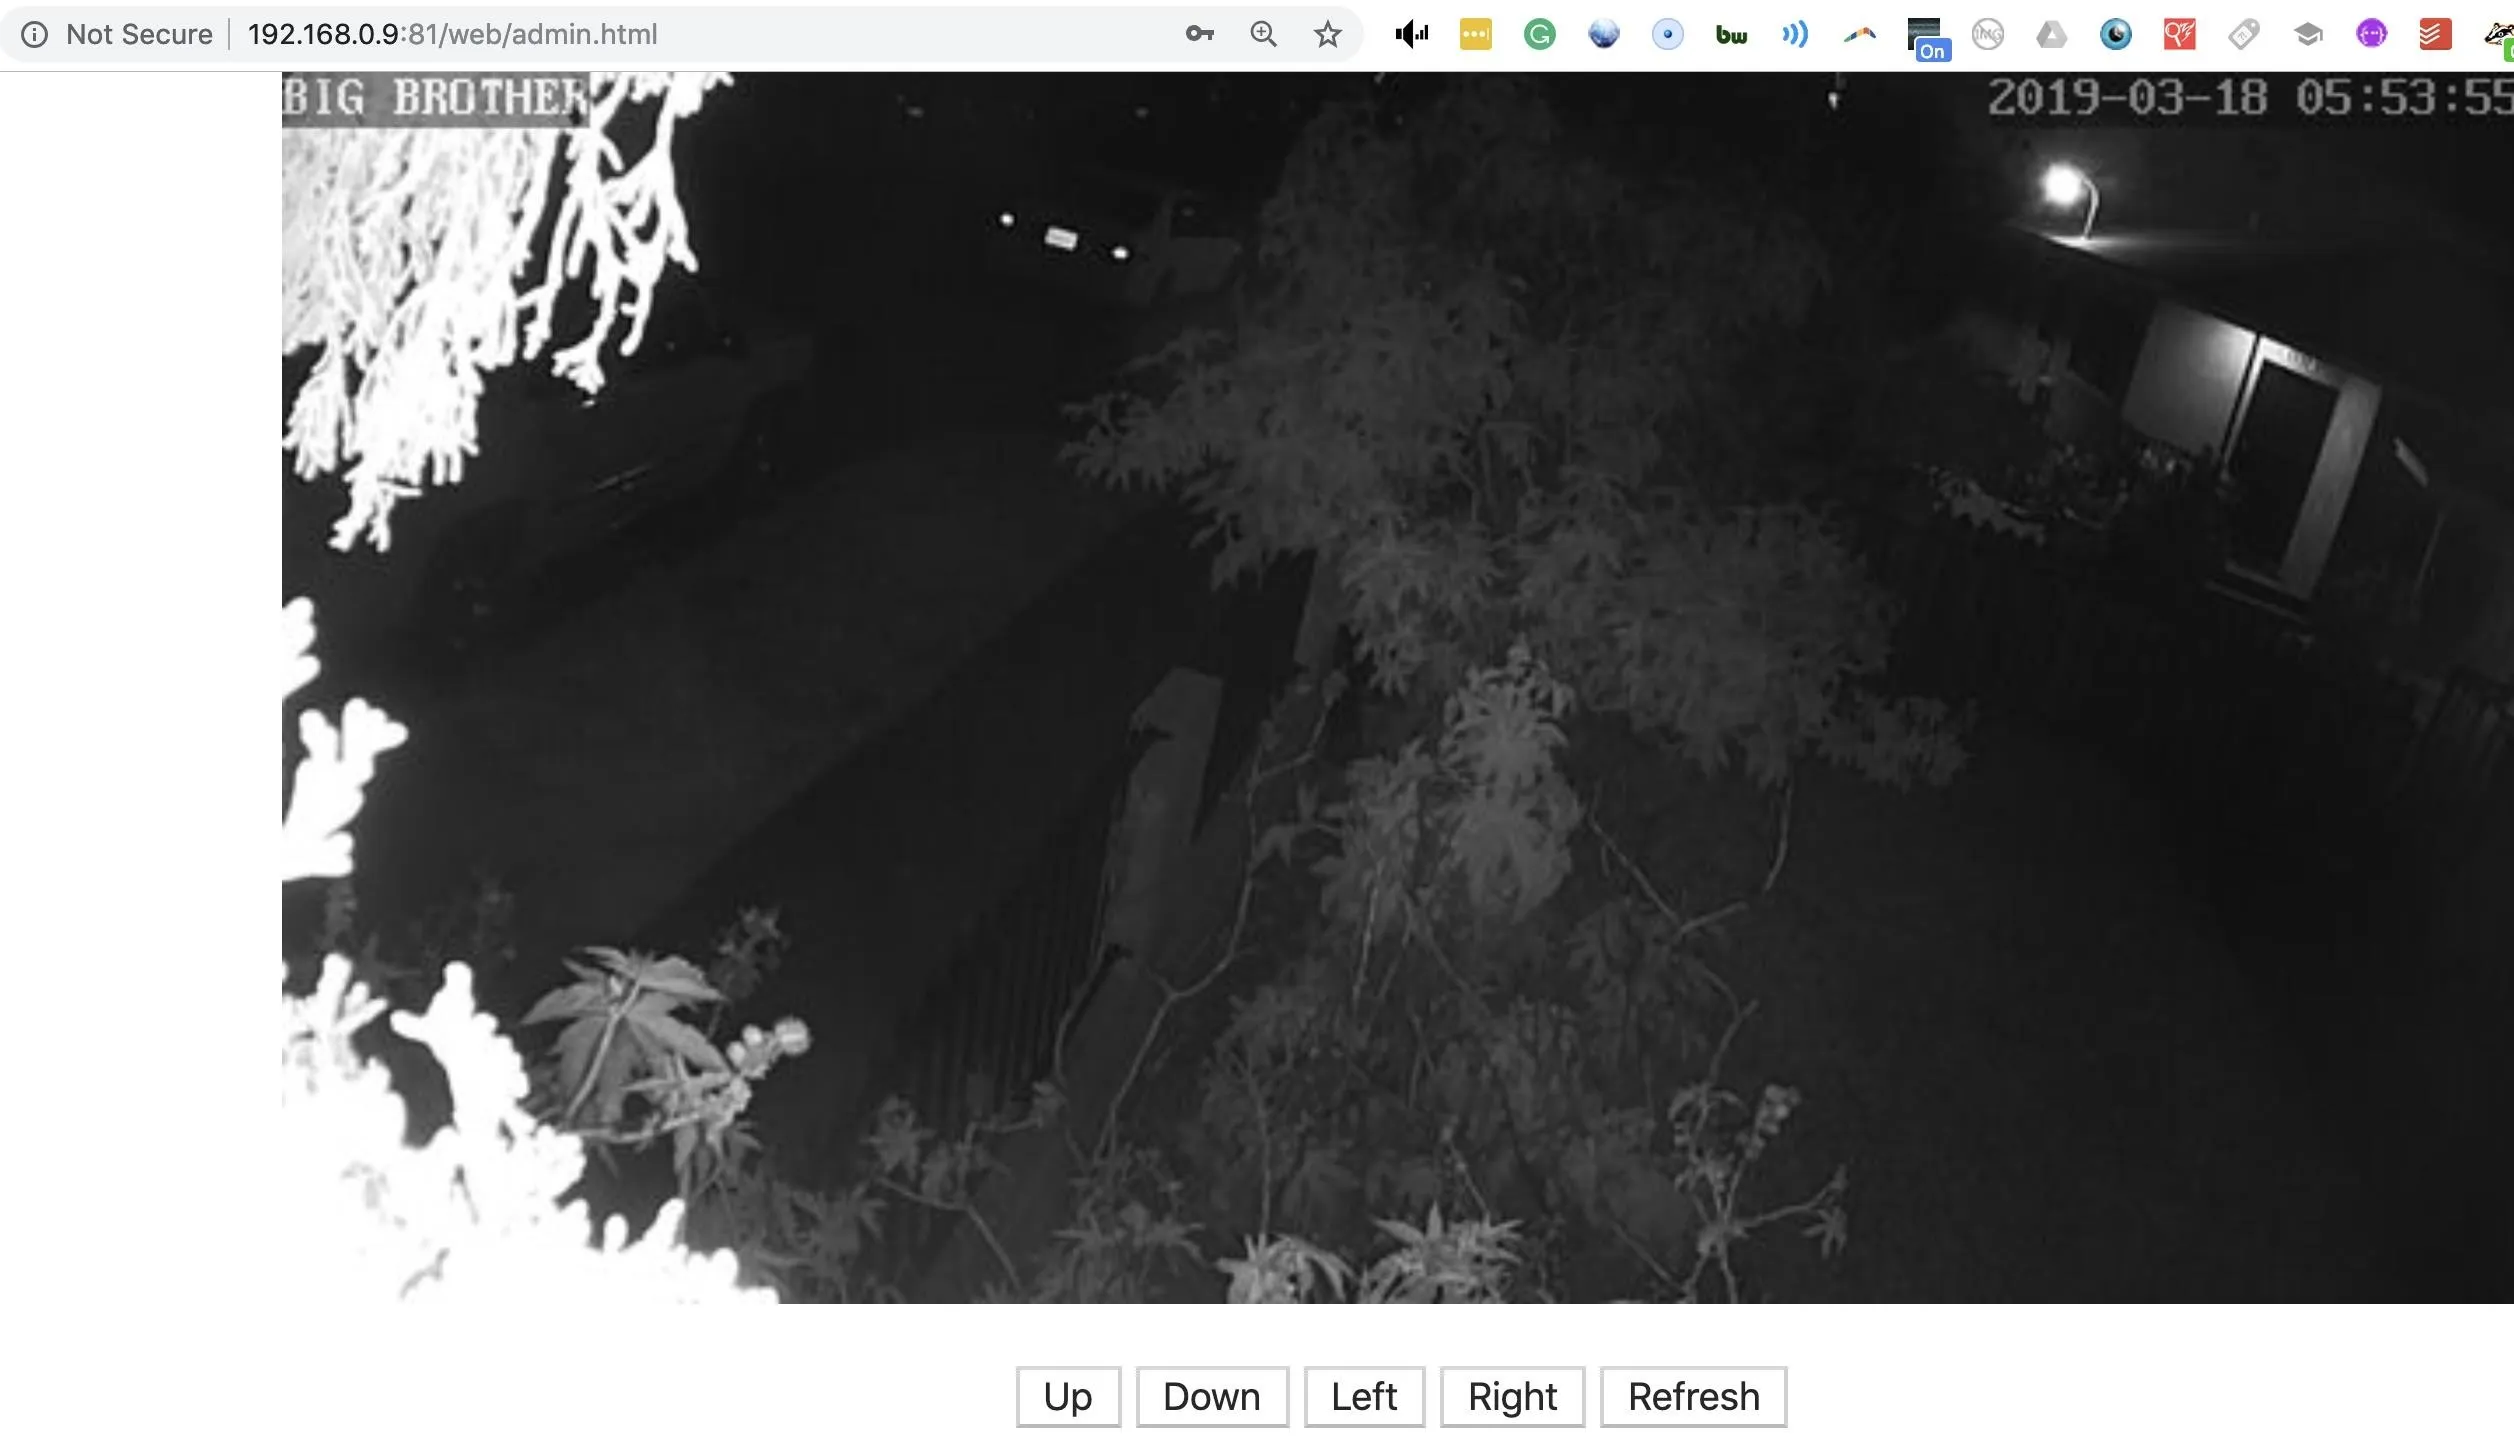Click the Not Secure site info icon

coord(34,35)
